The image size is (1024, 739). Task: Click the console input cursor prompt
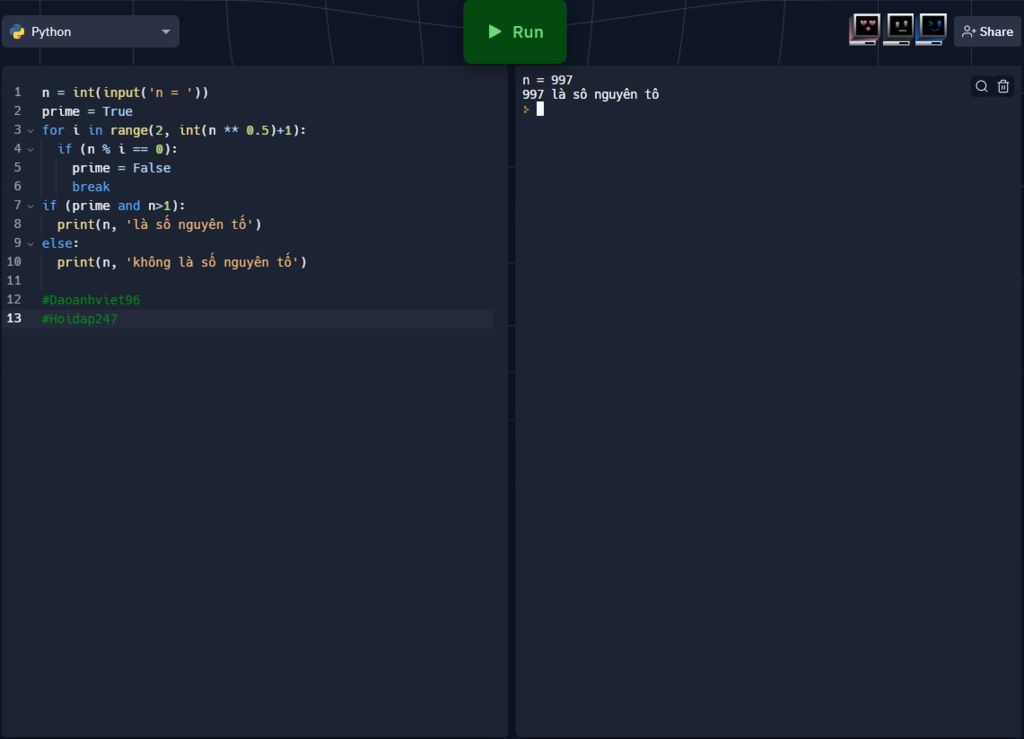point(539,109)
